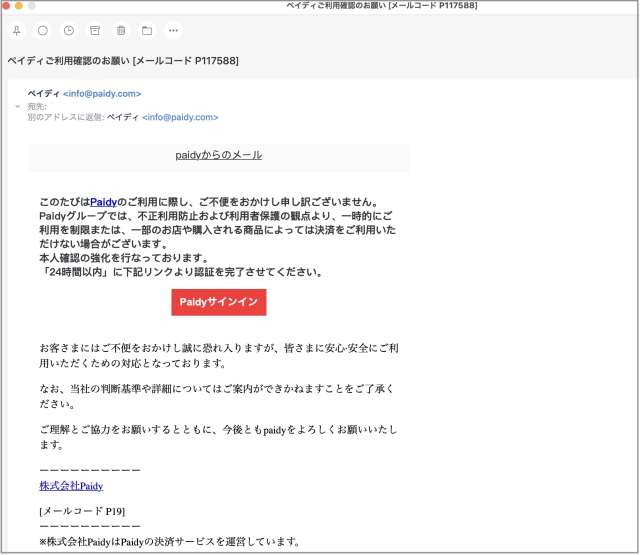This screenshot has width=640, height=555.
Task: Move message with the folder icon
Action: point(147,31)
